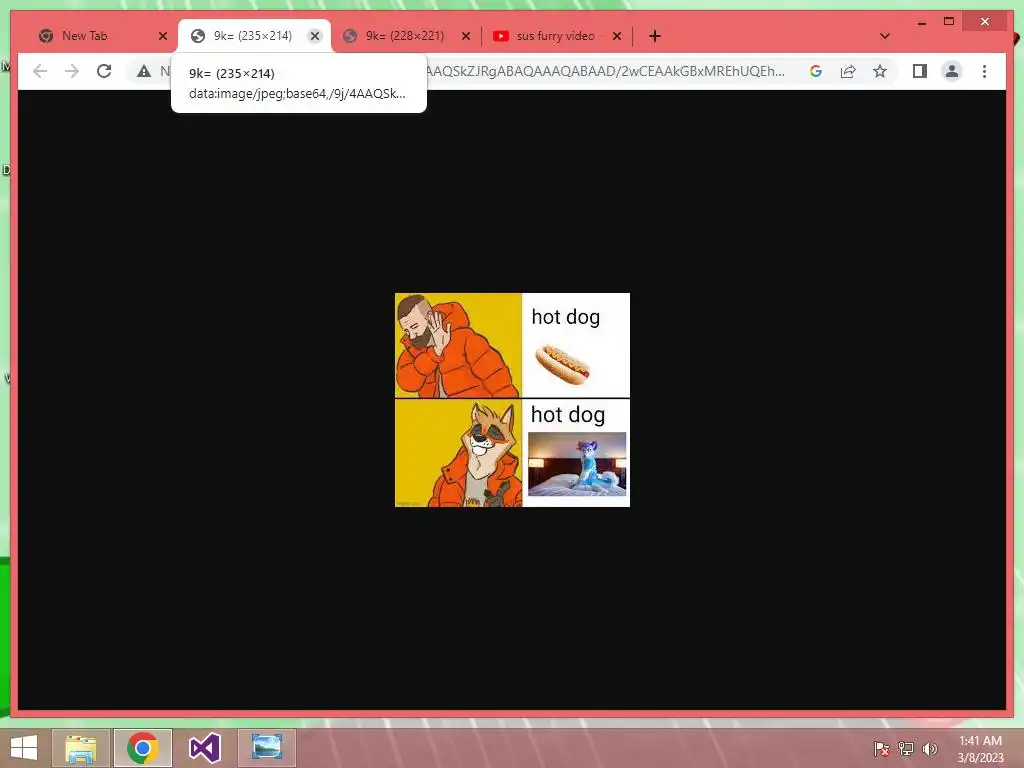The height and width of the screenshot is (768, 1024).
Task: Close the sus furry video tab
Action: pyautogui.click(x=616, y=36)
